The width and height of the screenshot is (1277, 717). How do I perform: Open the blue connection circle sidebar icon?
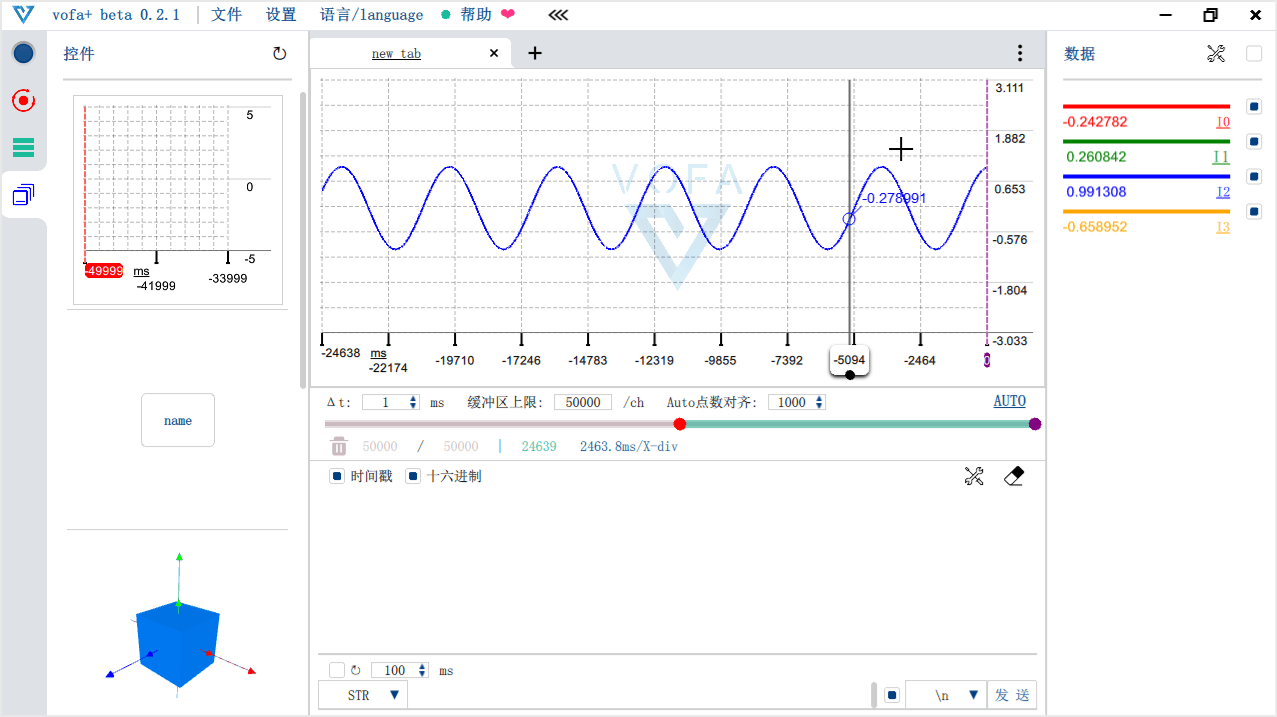(x=23, y=53)
